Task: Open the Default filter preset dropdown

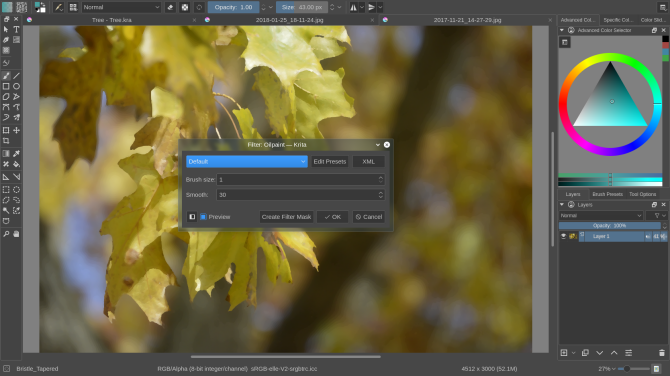Action: (247, 162)
